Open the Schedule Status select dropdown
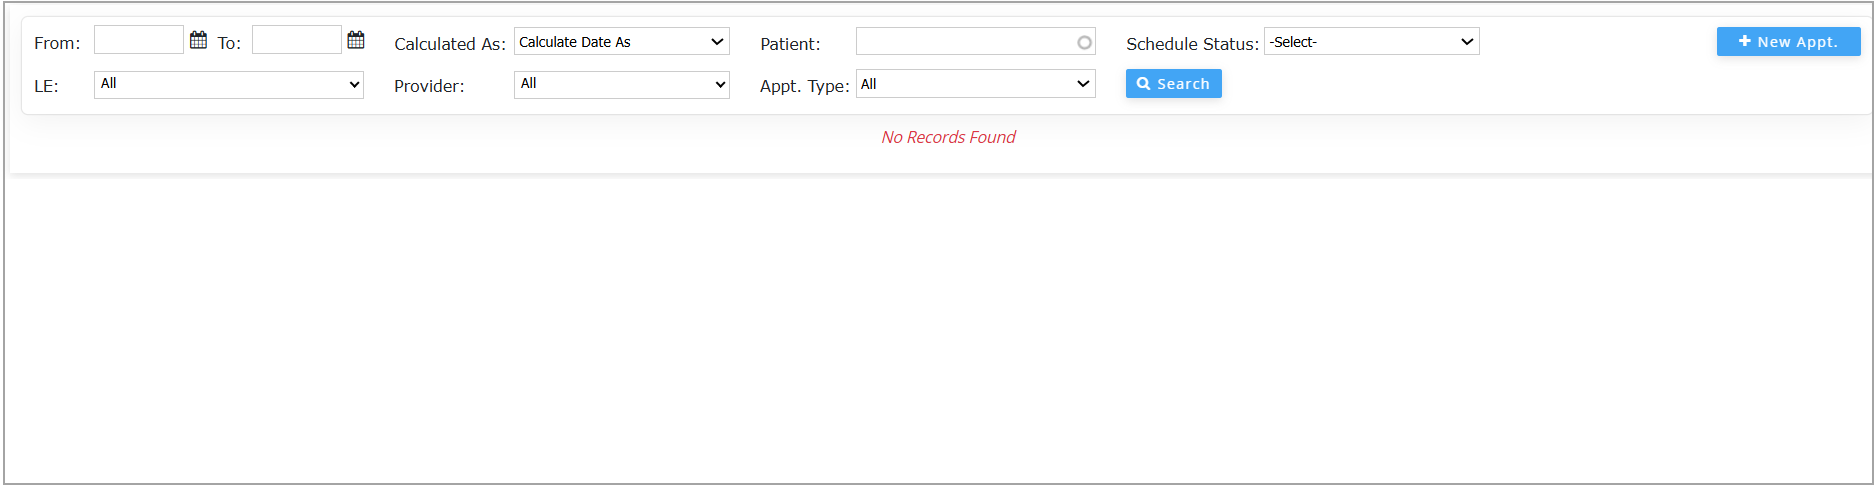The height and width of the screenshot is (486, 1874). coord(1371,42)
